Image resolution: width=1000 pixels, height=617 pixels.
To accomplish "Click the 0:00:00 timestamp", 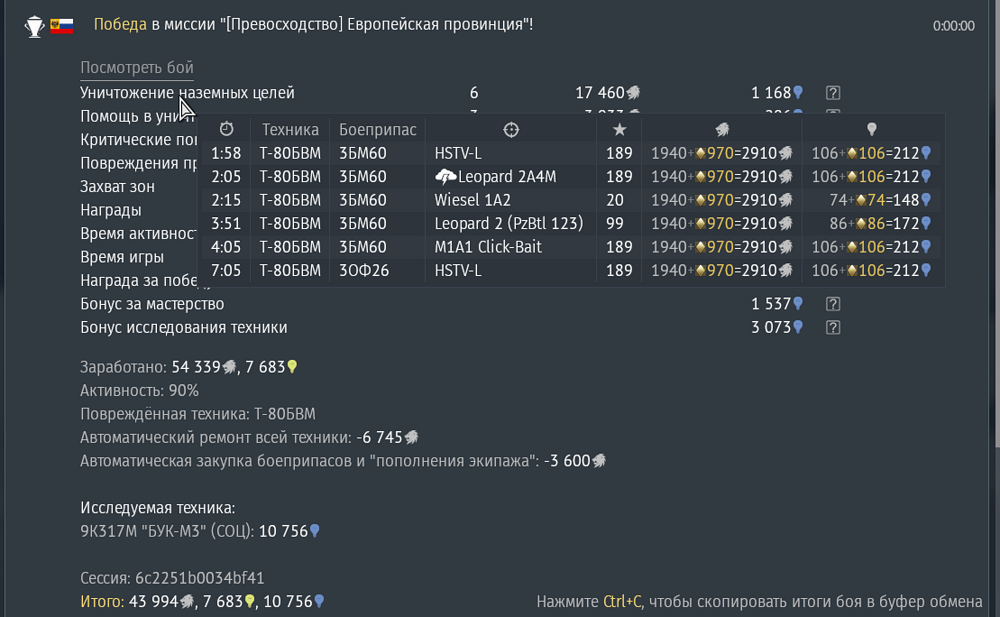I will point(953,26).
